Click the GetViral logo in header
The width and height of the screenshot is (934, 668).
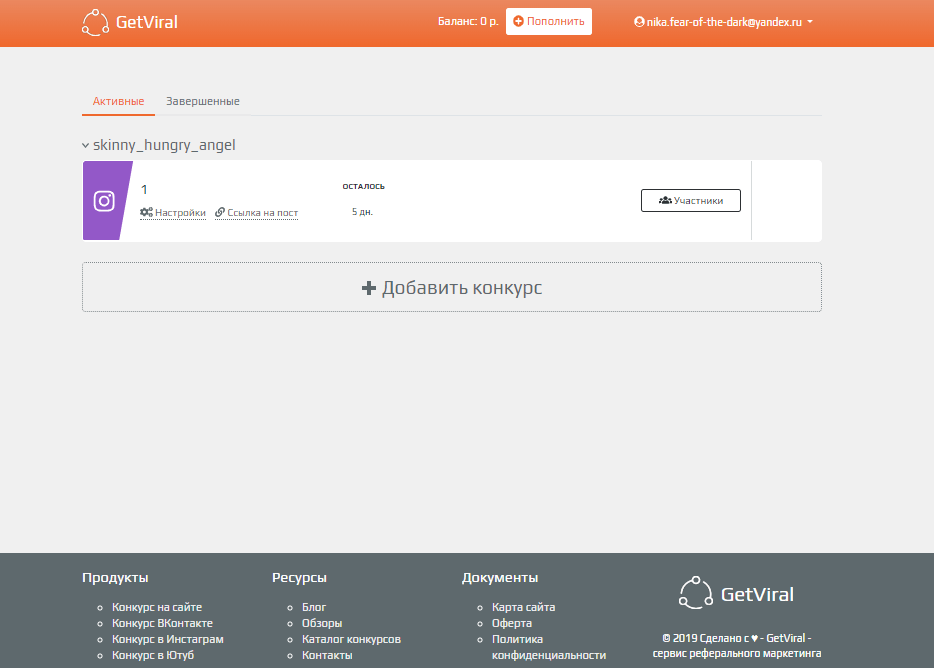130,22
